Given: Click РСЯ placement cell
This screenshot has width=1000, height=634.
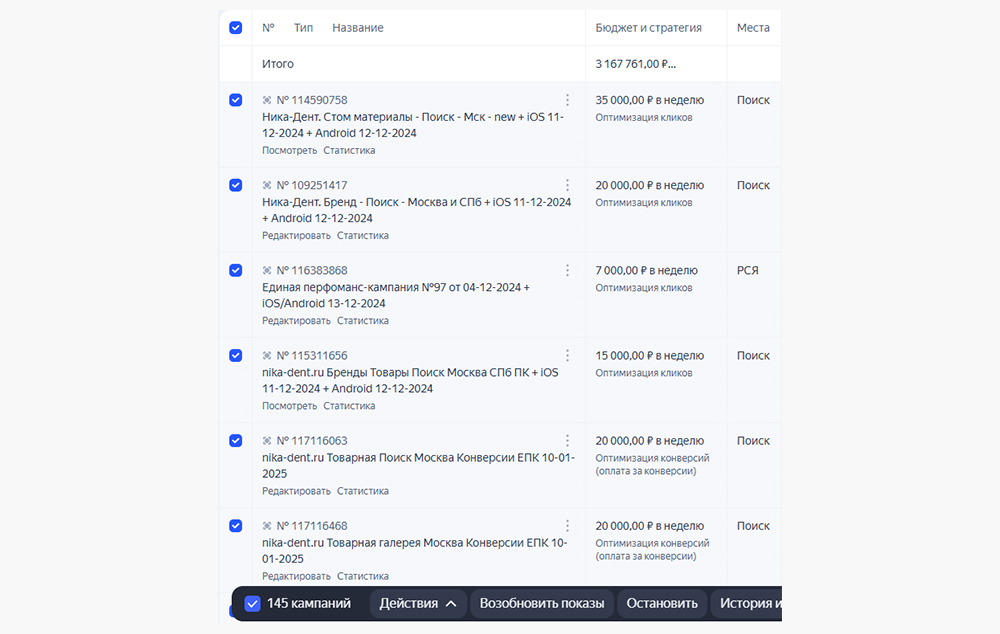Looking at the screenshot, I should (747, 270).
